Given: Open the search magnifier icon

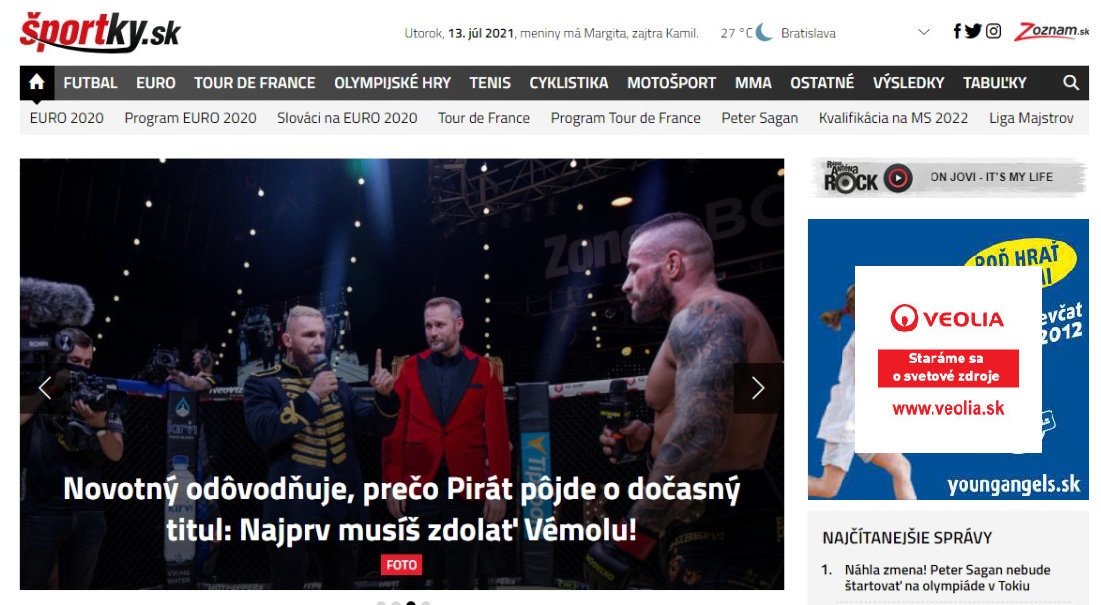Looking at the screenshot, I should click(1071, 83).
